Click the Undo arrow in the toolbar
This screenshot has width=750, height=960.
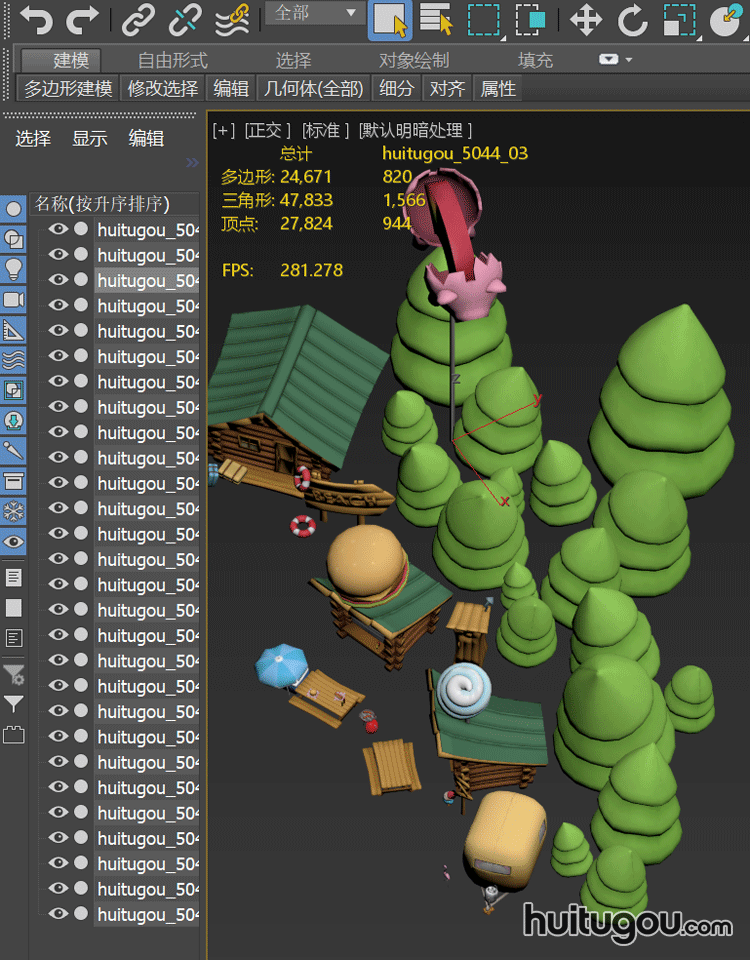[37, 19]
